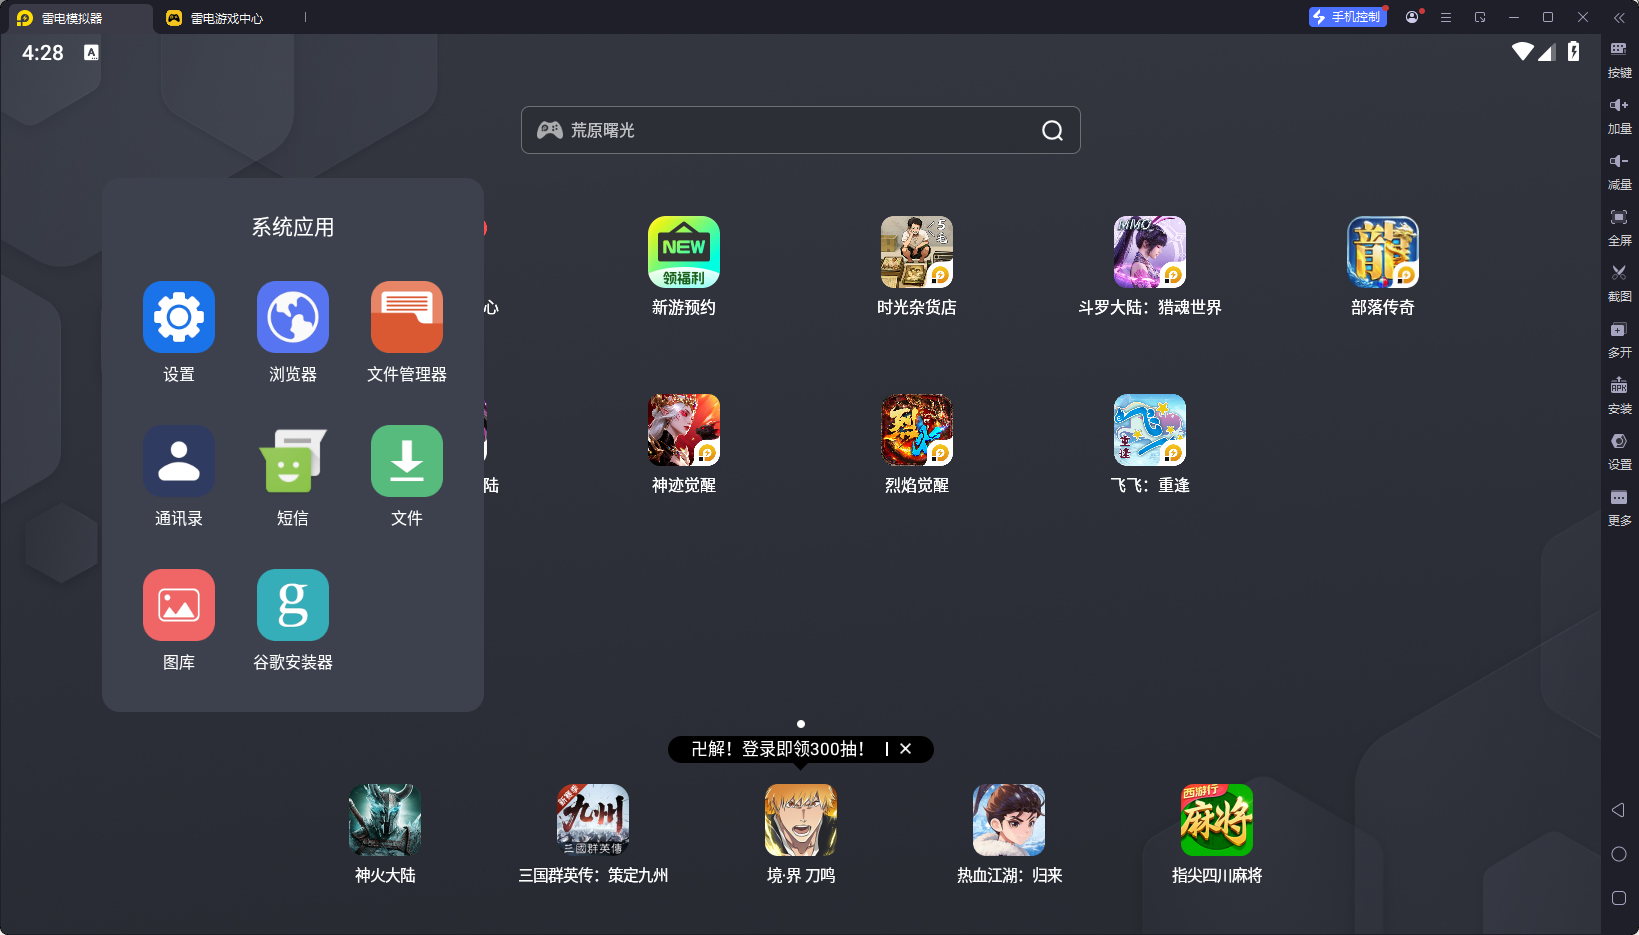This screenshot has height=935, width=1639.
Task: Open the hamburger menu in title bar
Action: 1446,17
